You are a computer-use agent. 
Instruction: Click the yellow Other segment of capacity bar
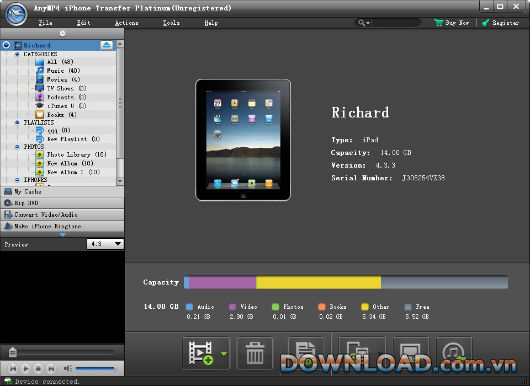[318, 283]
